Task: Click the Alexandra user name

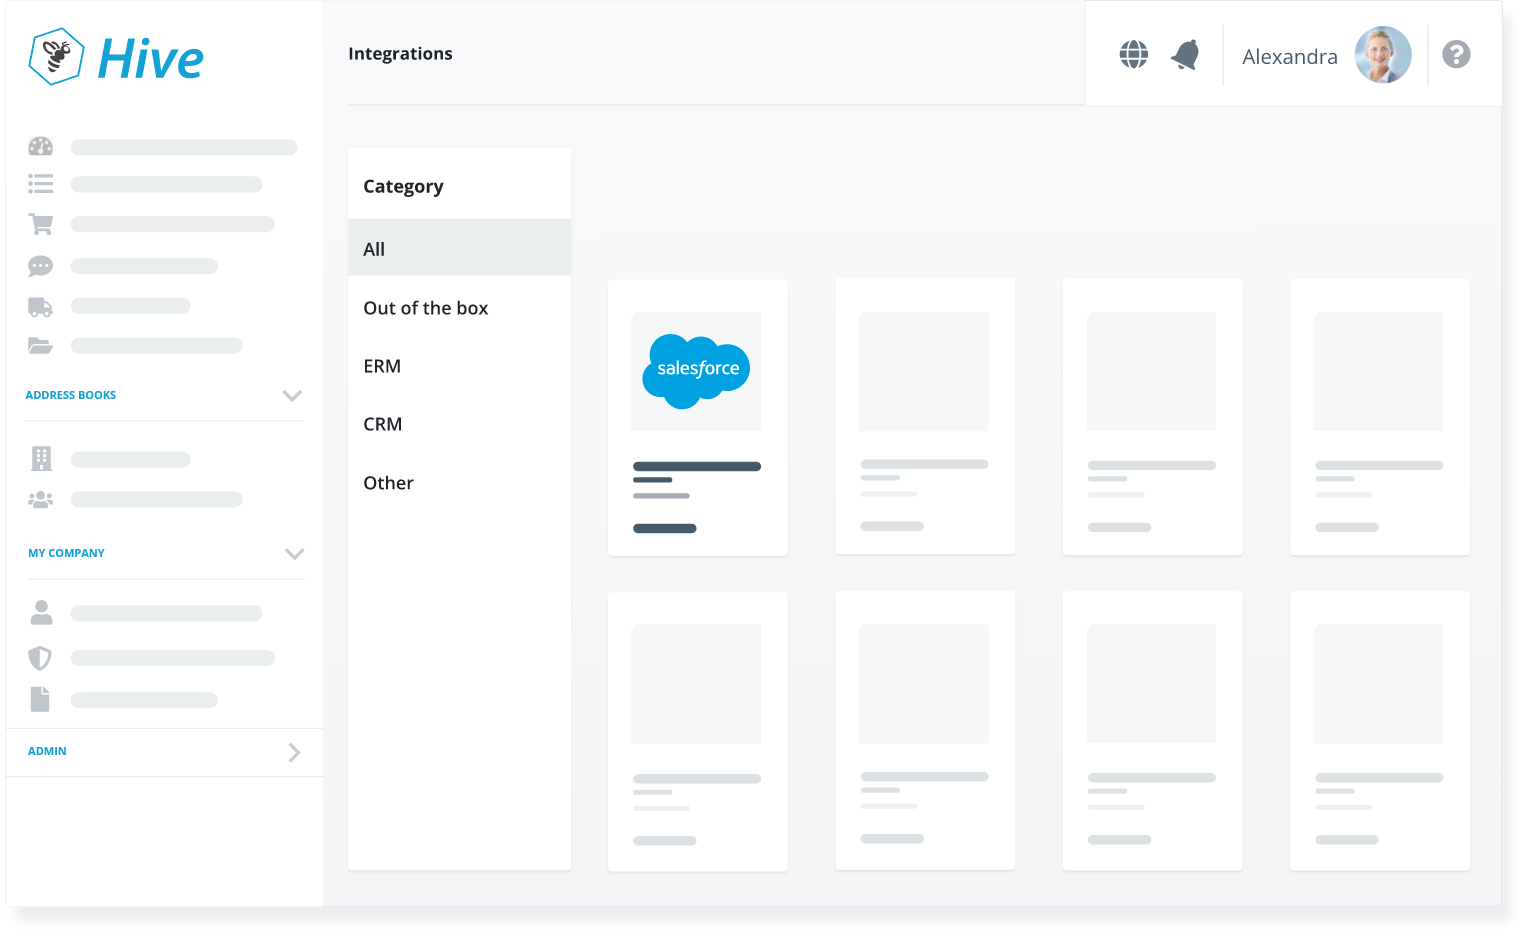Action: 1290,57
